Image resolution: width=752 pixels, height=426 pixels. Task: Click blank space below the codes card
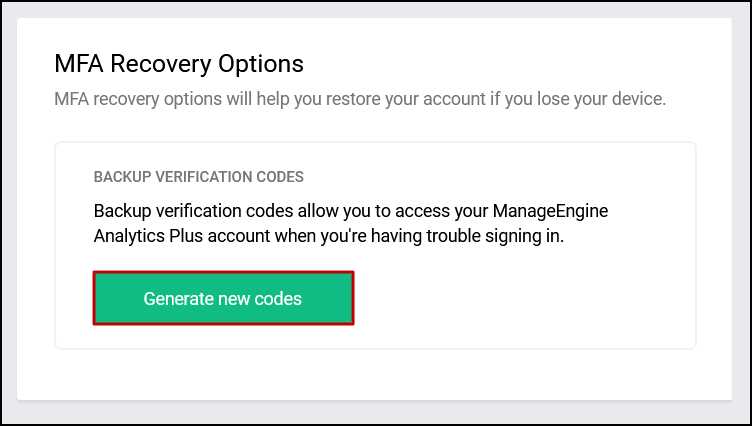(x=375, y=374)
